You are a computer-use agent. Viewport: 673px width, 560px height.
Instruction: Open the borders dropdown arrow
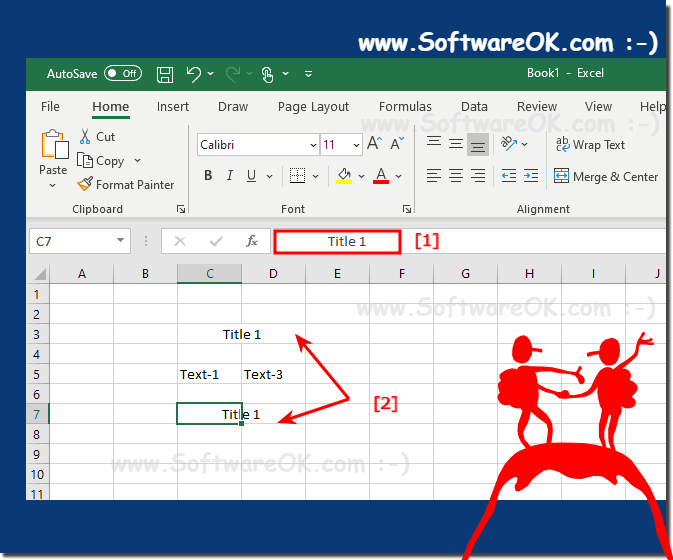point(315,176)
